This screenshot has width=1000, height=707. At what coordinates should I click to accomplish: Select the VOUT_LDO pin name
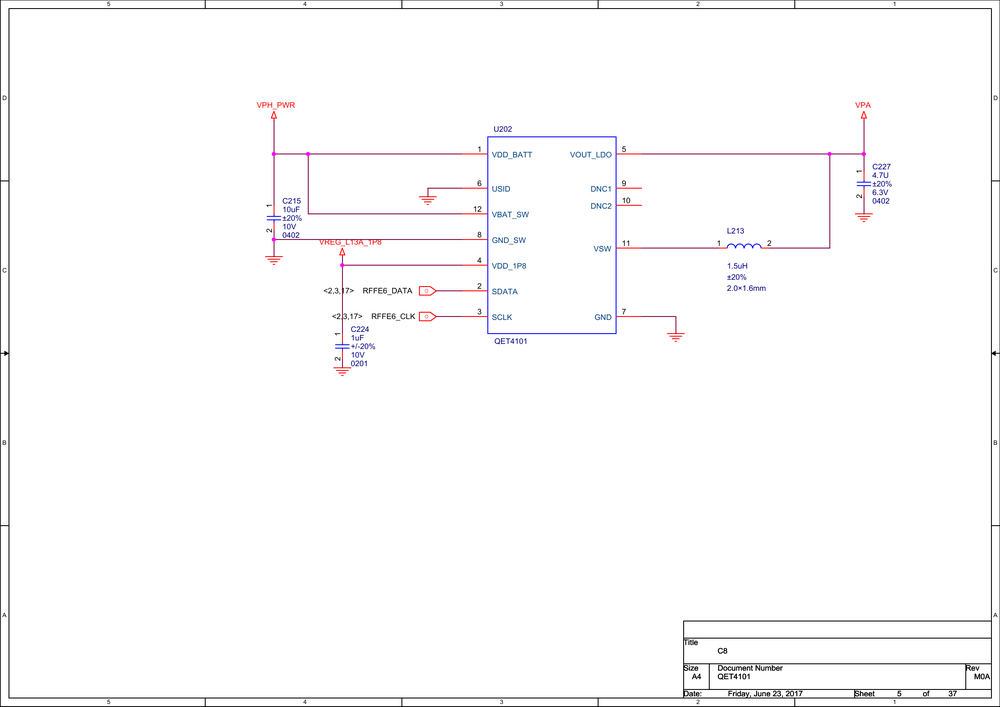coord(591,155)
